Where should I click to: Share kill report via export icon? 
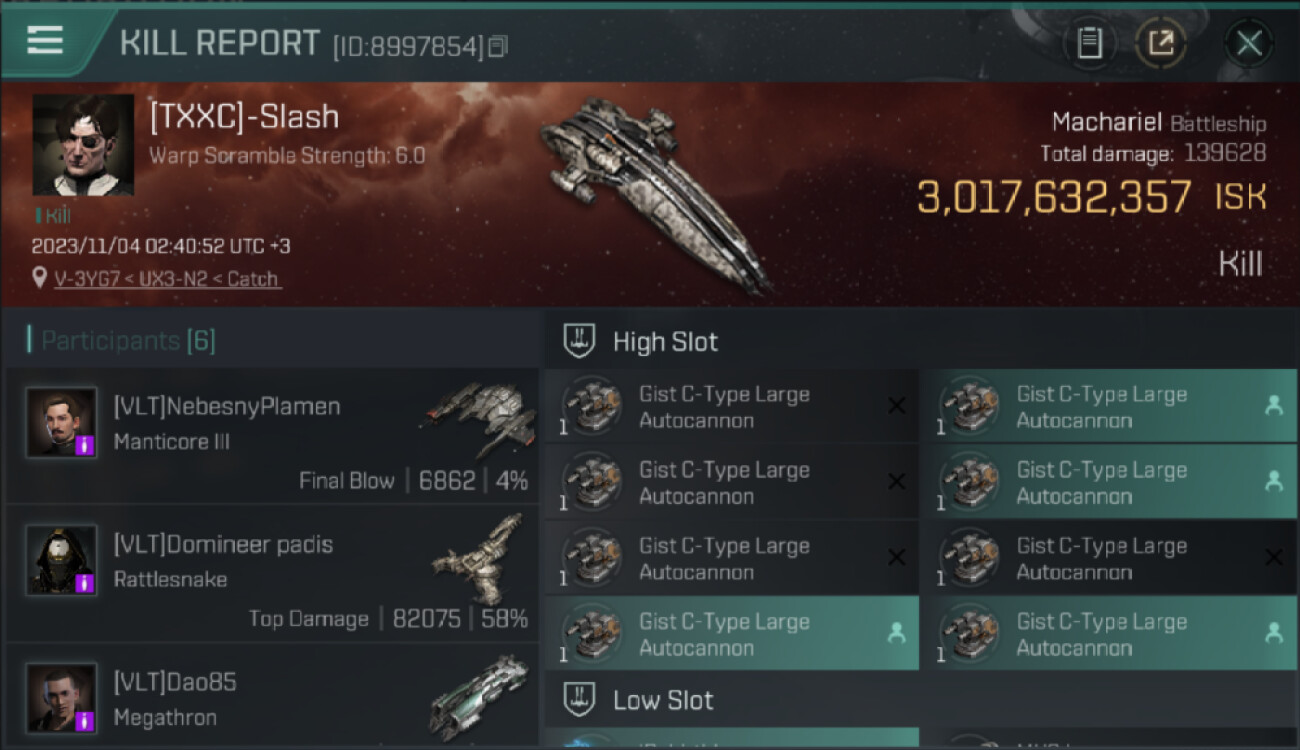pos(1161,43)
